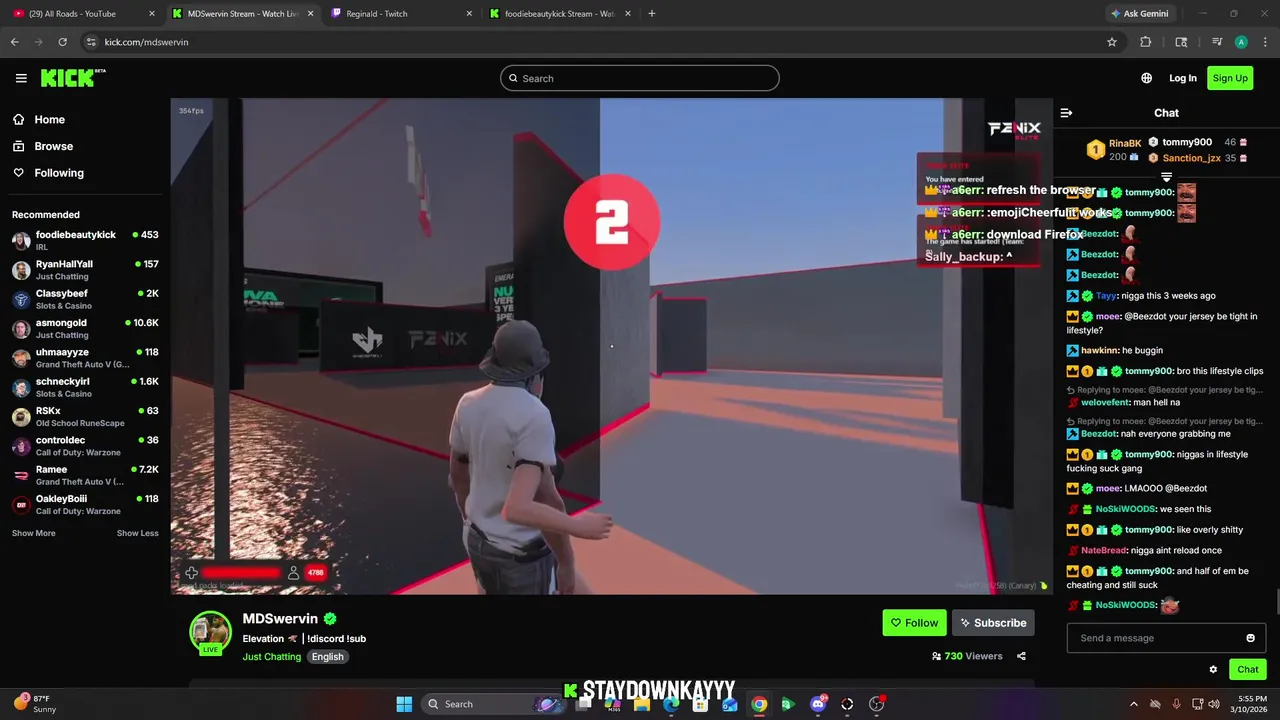1280x720 pixels.
Task: Open controldec recommended channel
Action: [x=85, y=446]
